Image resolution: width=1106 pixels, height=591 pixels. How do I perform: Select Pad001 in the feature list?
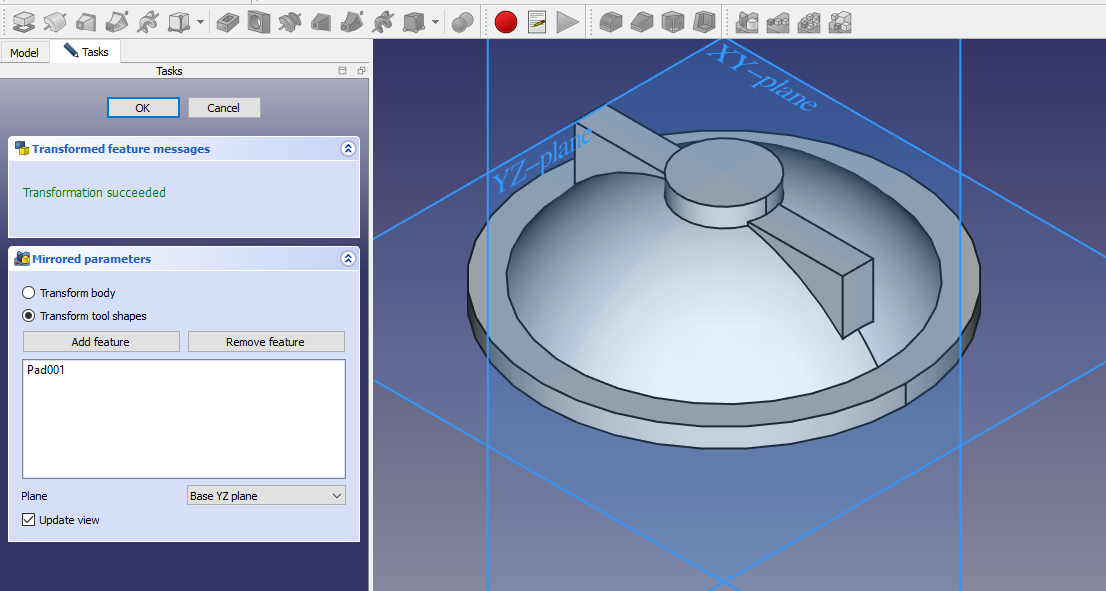click(x=46, y=370)
